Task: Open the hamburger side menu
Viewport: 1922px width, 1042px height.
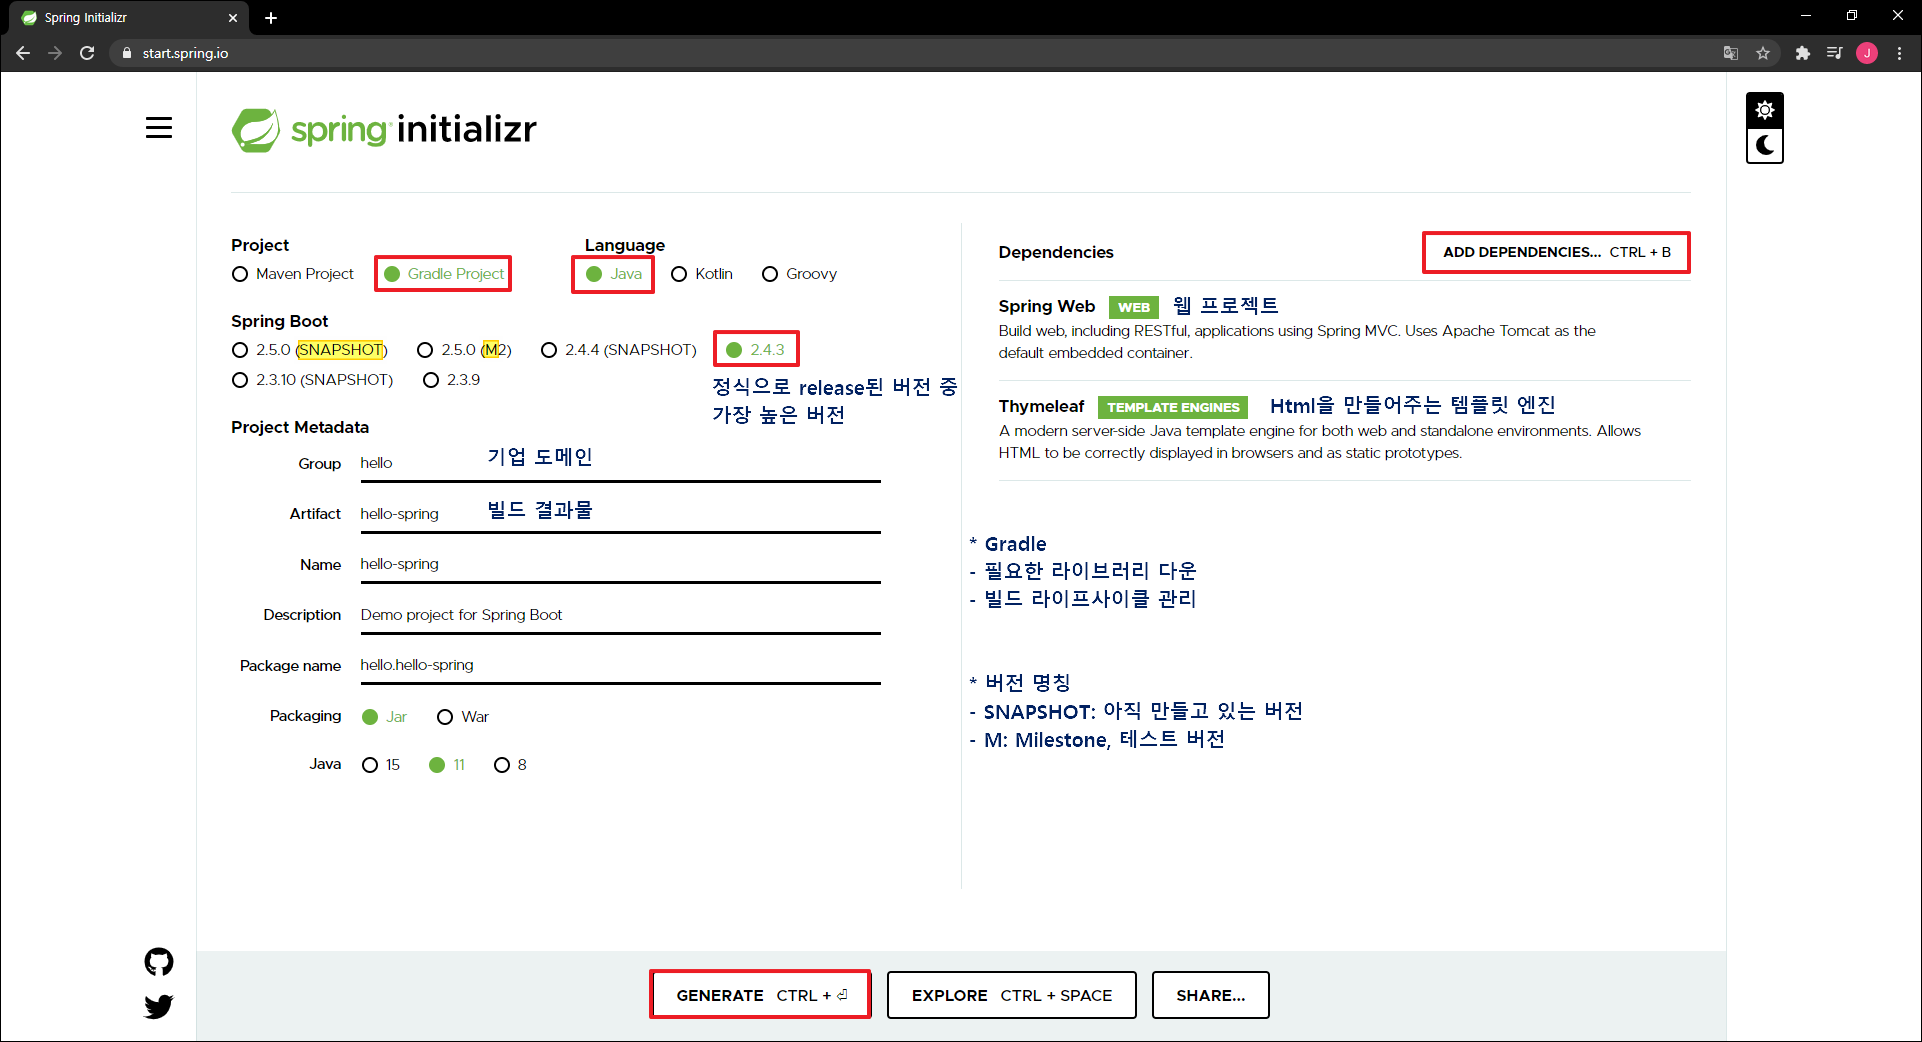Action: point(159,128)
